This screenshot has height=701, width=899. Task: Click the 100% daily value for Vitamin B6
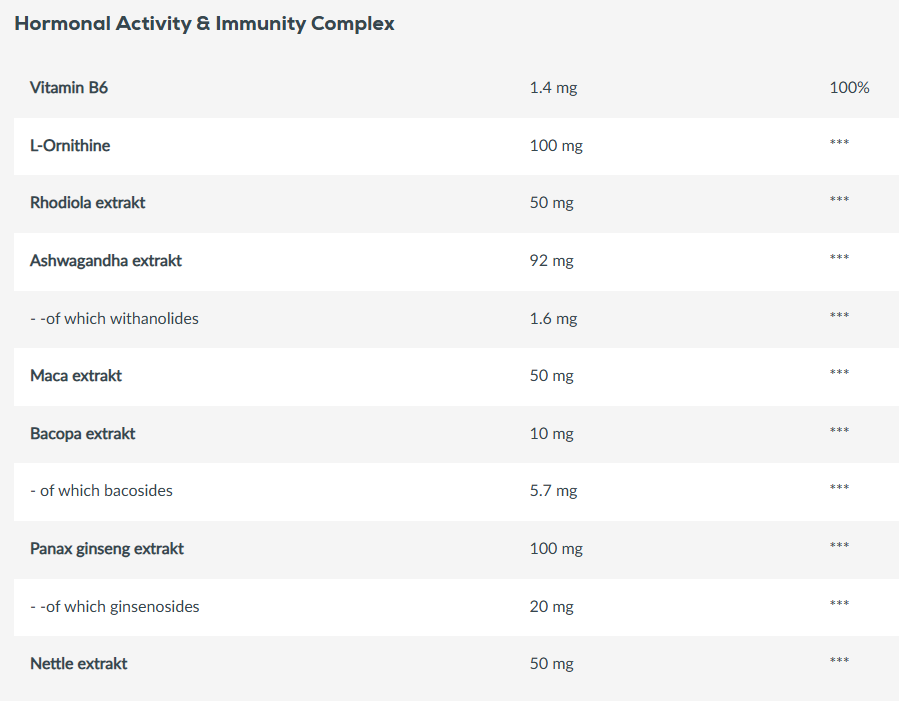coord(849,88)
